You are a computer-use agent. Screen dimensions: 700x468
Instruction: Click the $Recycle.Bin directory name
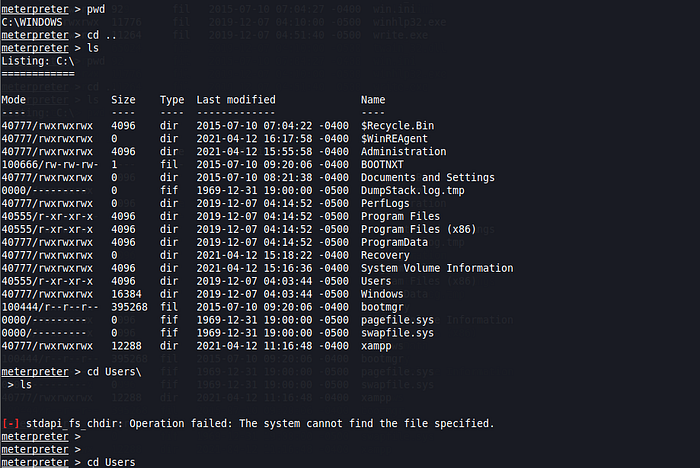point(397,126)
